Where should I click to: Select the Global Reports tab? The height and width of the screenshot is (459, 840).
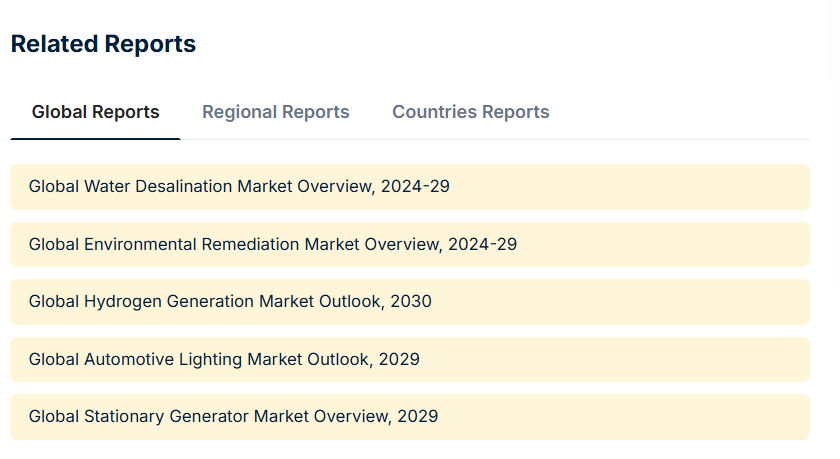tap(95, 112)
